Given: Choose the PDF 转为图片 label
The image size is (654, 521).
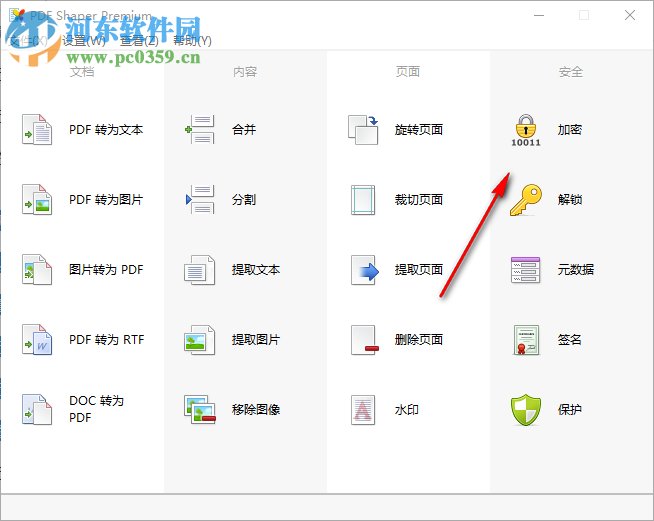Looking at the screenshot, I should tap(106, 200).
